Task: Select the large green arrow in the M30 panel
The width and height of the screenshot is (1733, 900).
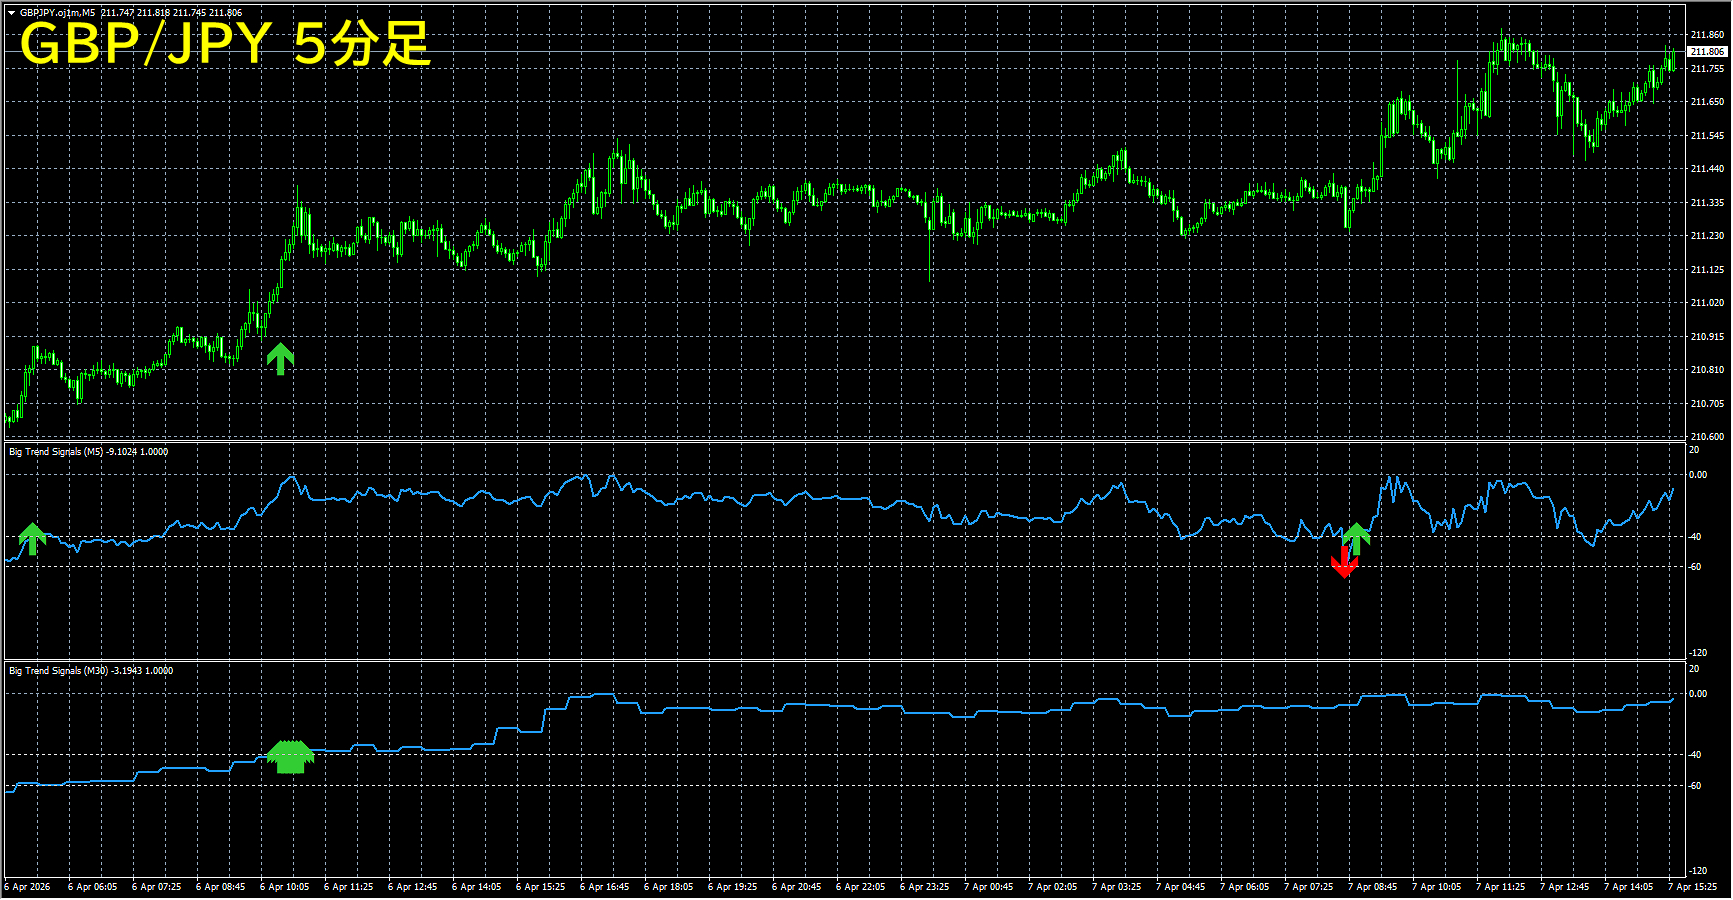Action: [290, 756]
